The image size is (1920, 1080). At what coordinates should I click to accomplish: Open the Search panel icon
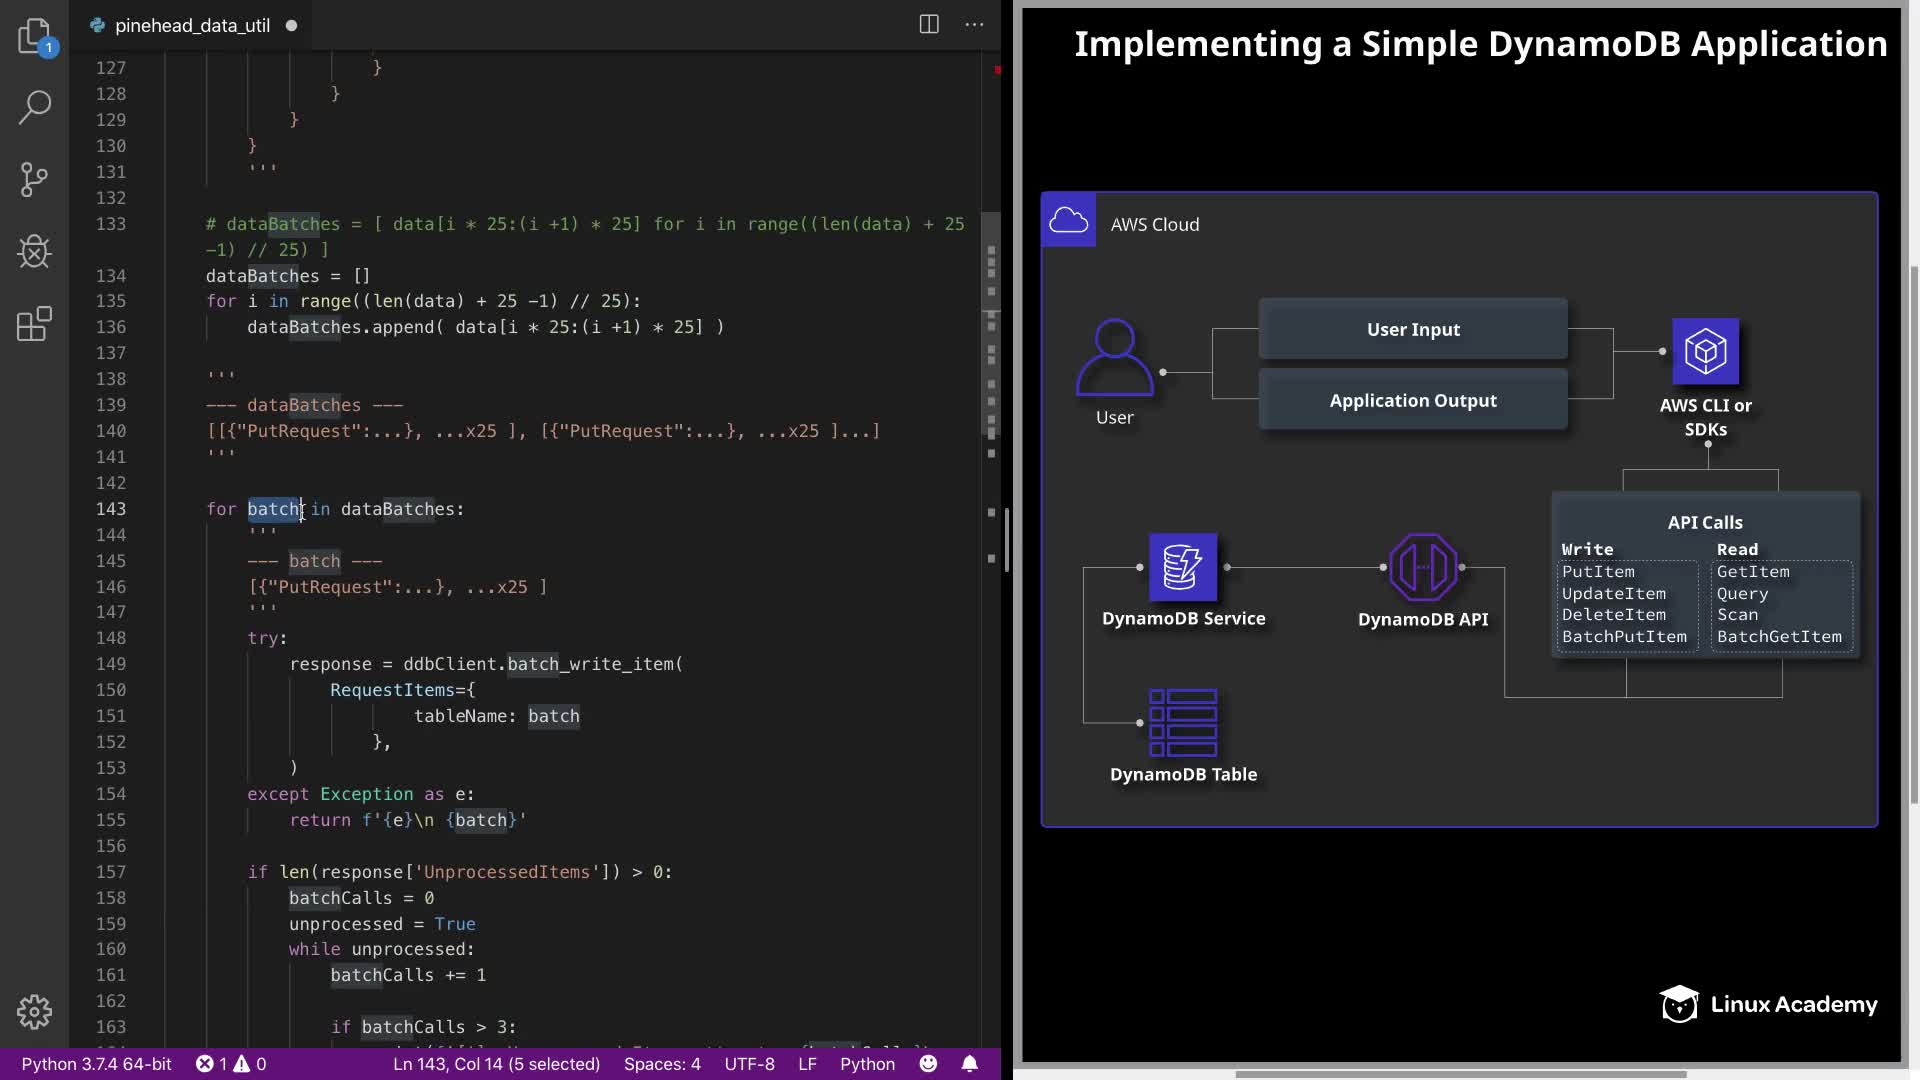coord(35,108)
